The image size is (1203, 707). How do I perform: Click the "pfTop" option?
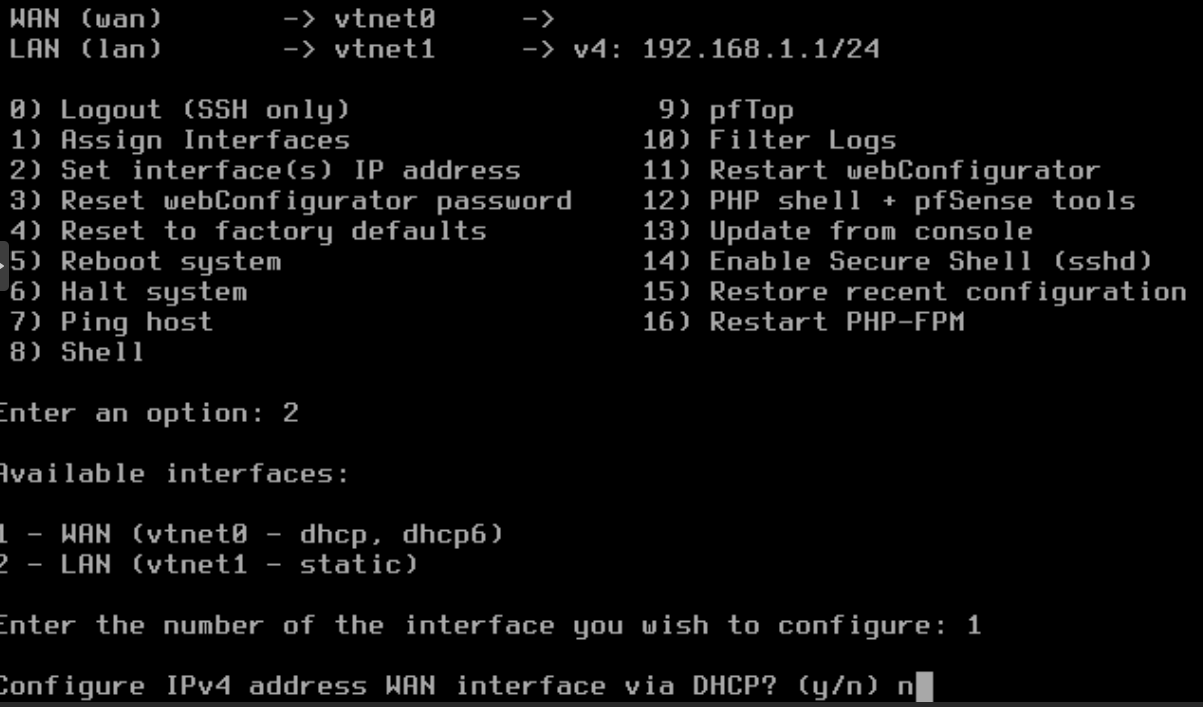point(750,110)
